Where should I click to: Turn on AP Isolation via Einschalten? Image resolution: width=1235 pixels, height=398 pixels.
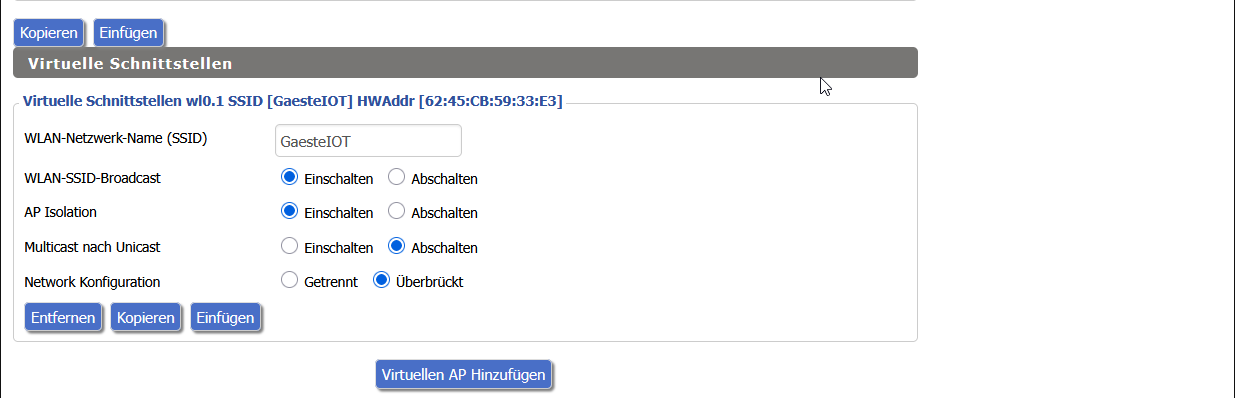(290, 212)
